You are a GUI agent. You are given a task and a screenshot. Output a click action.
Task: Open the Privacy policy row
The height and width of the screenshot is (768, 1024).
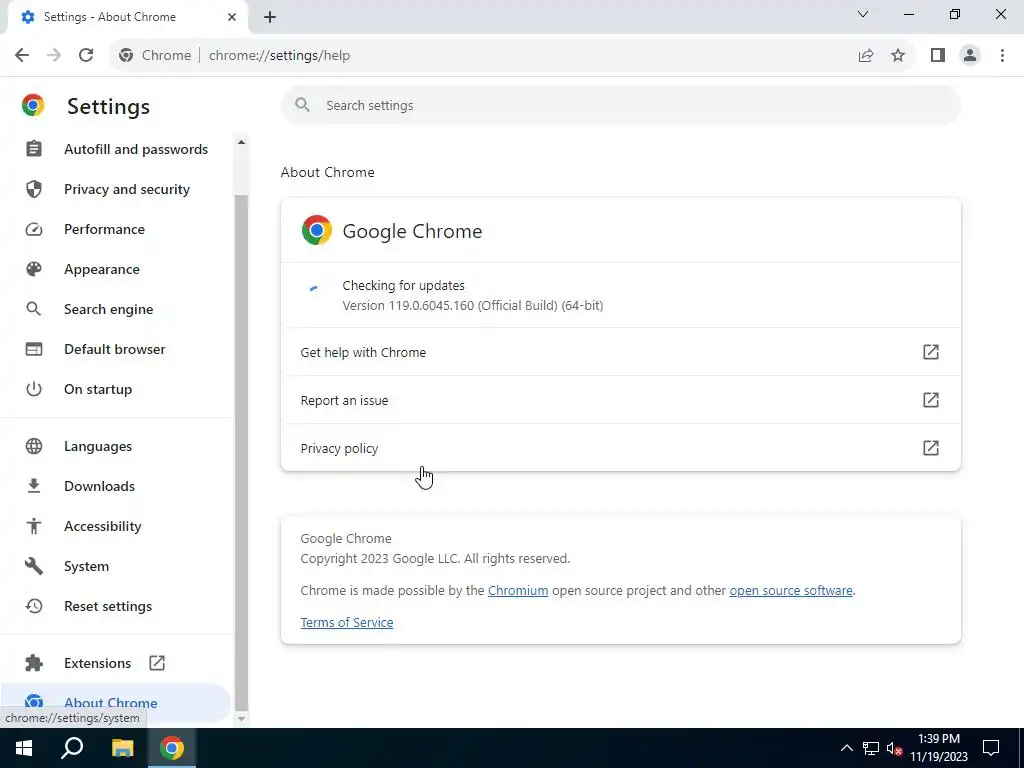pos(620,448)
